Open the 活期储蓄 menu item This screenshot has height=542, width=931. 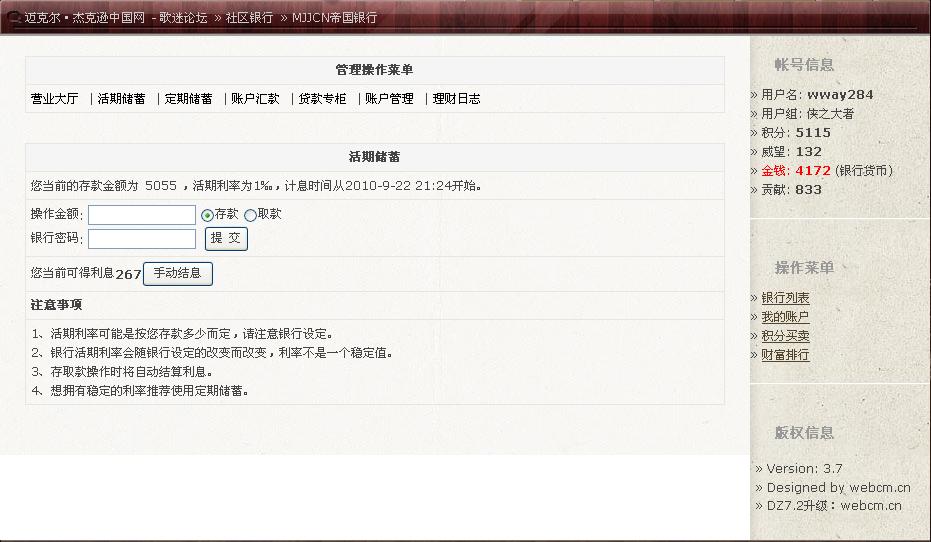point(122,99)
